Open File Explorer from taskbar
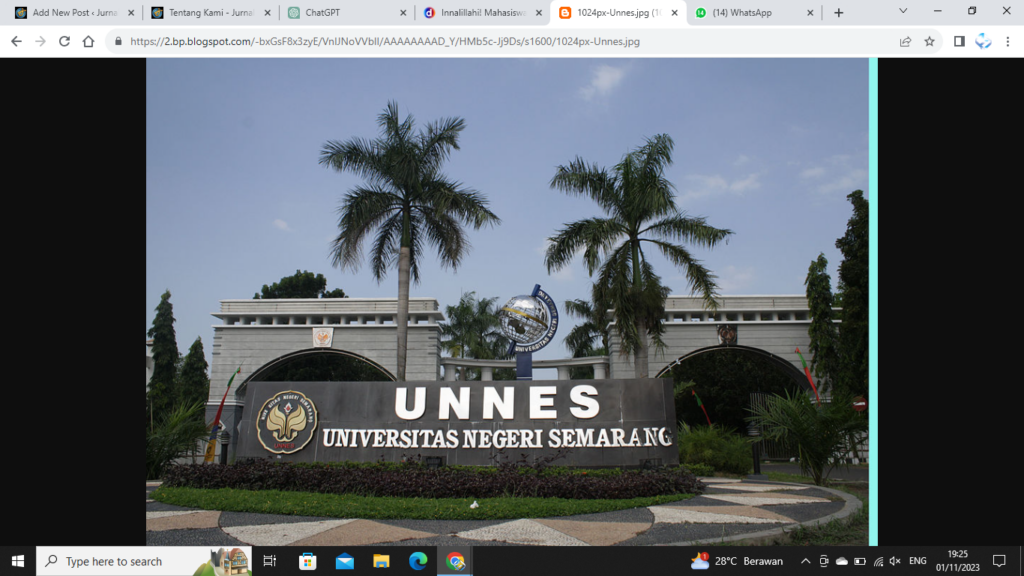This screenshot has height=576, width=1024. tap(381, 561)
